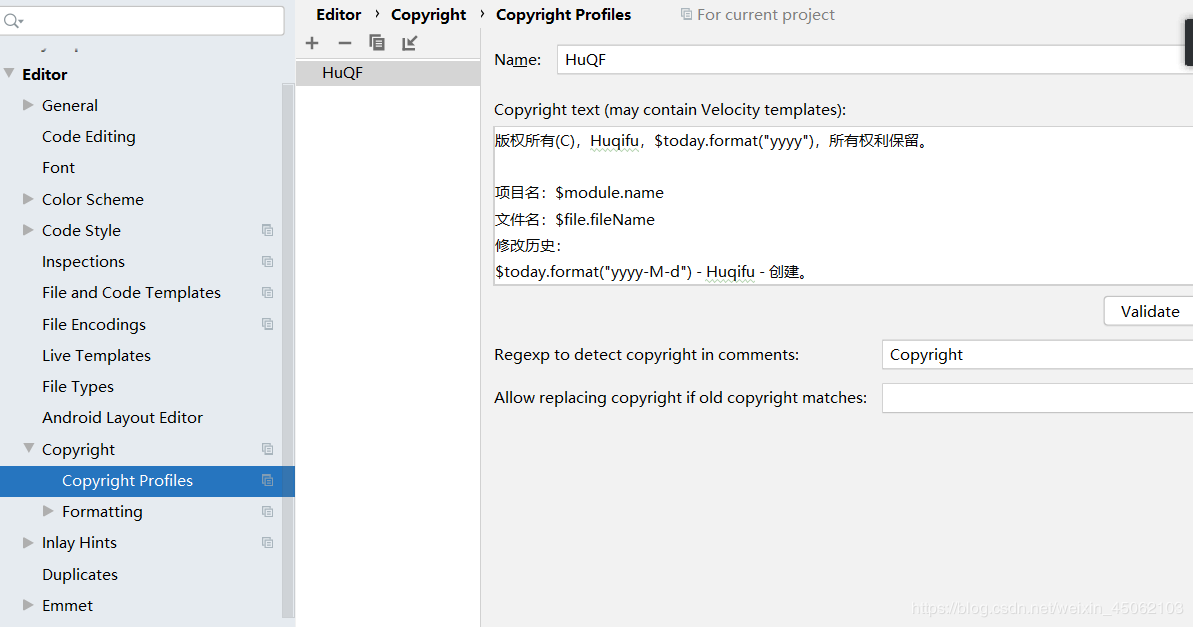This screenshot has width=1193, height=627.
Task: Add a new copyright profile with plus icon
Action: coord(312,43)
